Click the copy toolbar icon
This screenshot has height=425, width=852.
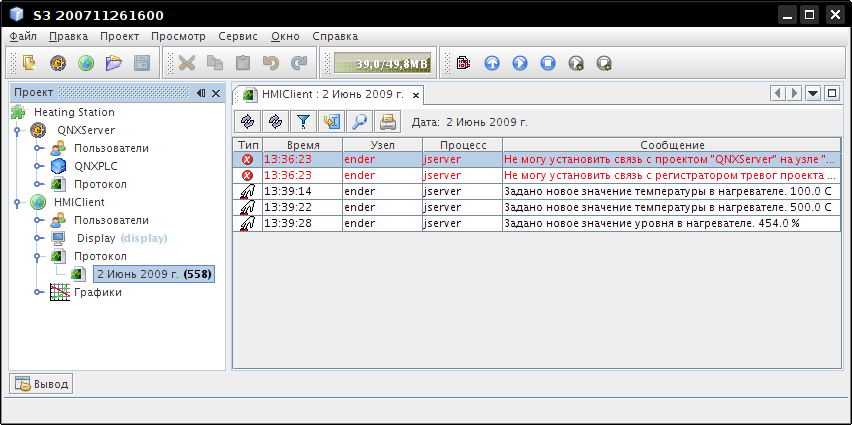coord(215,63)
